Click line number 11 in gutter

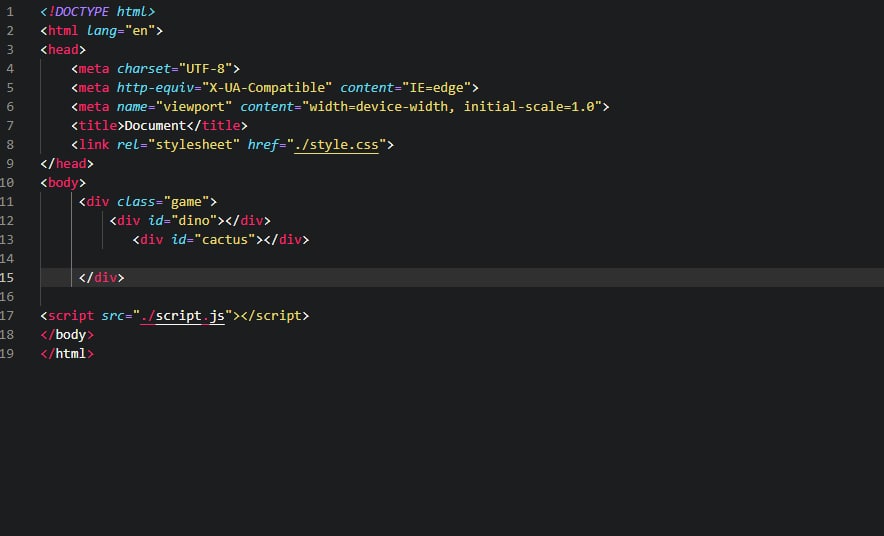pos(7,202)
